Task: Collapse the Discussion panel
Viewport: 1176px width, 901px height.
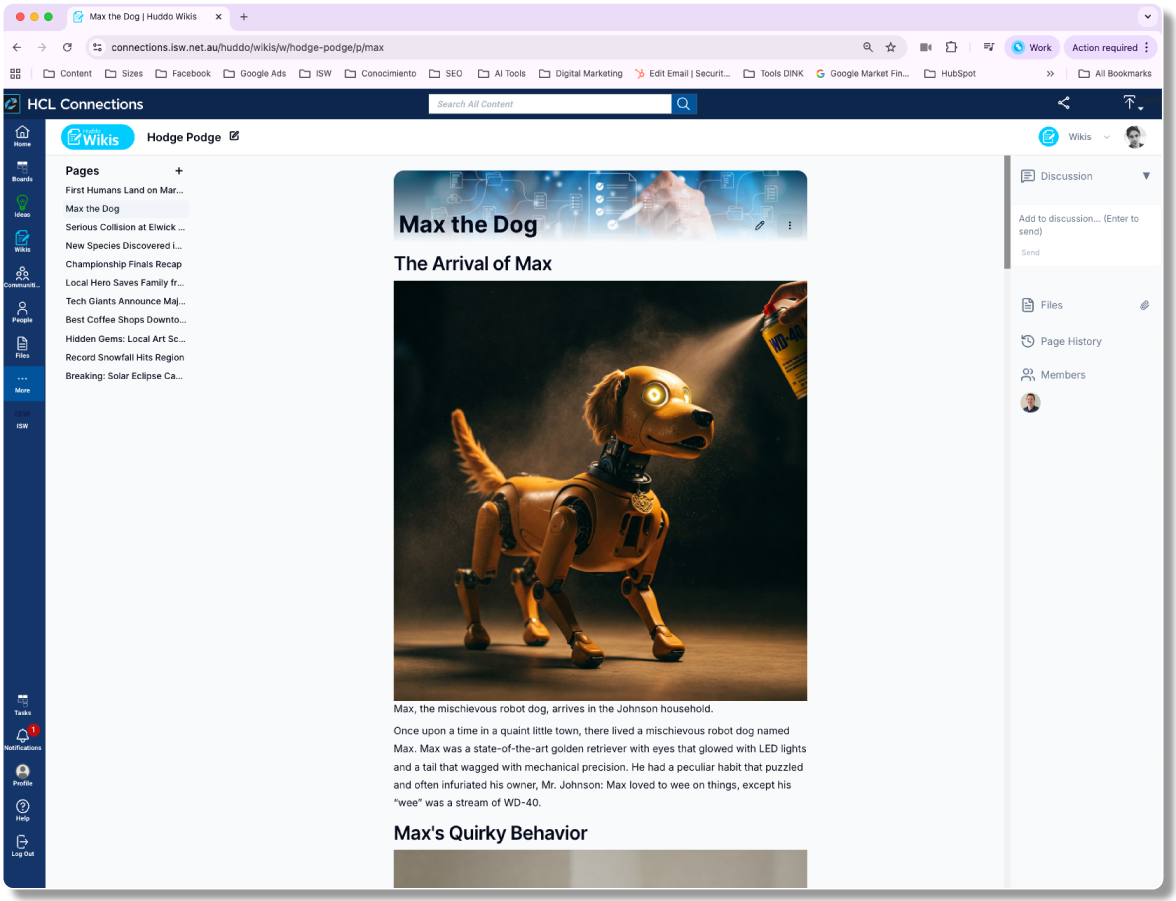Action: click(1146, 175)
